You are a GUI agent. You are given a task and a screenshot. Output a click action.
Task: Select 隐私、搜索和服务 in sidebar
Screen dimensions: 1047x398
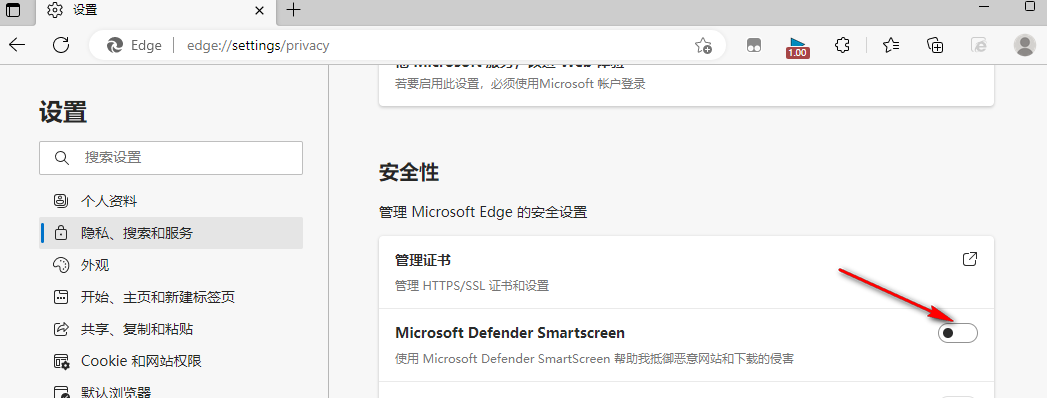(x=171, y=233)
